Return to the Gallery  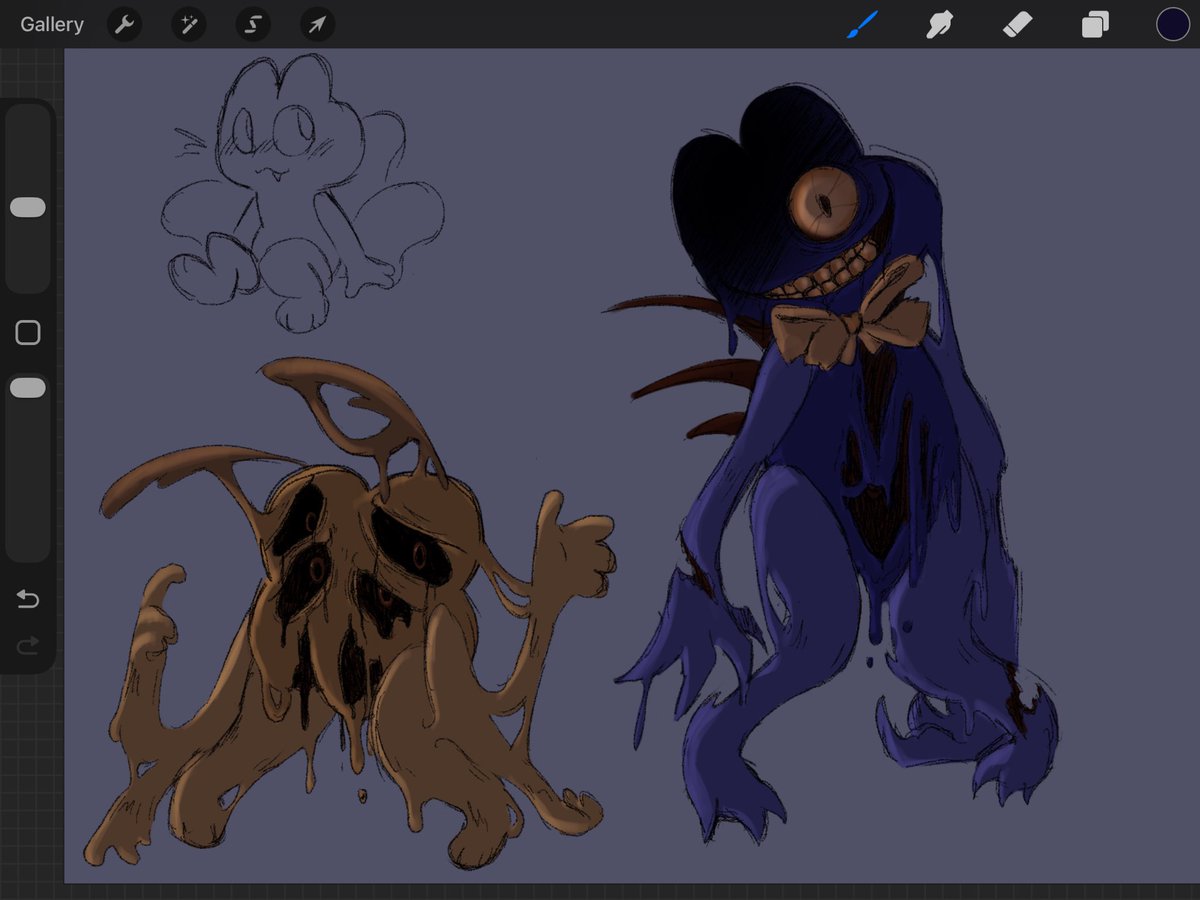pyautogui.click(x=52, y=25)
